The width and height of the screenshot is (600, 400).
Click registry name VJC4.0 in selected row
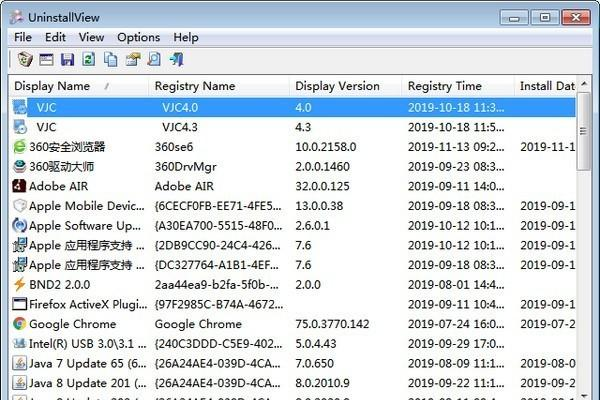[180, 108]
